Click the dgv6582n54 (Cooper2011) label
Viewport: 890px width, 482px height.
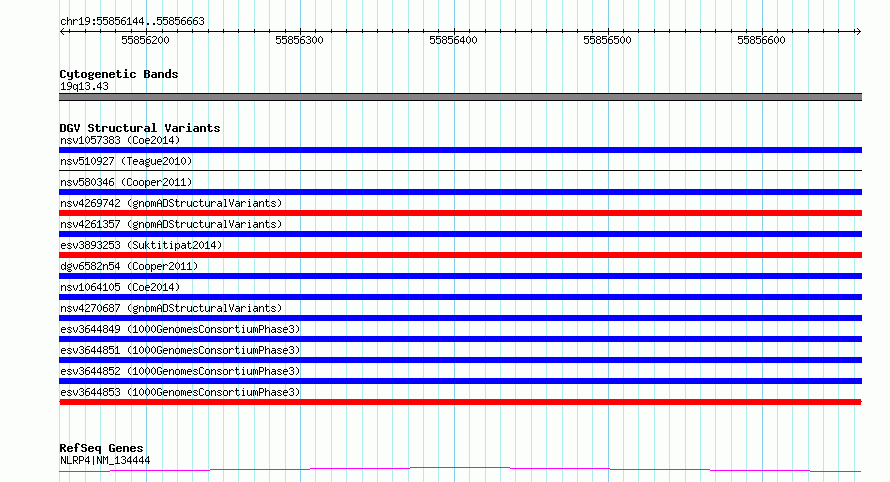(x=129, y=266)
